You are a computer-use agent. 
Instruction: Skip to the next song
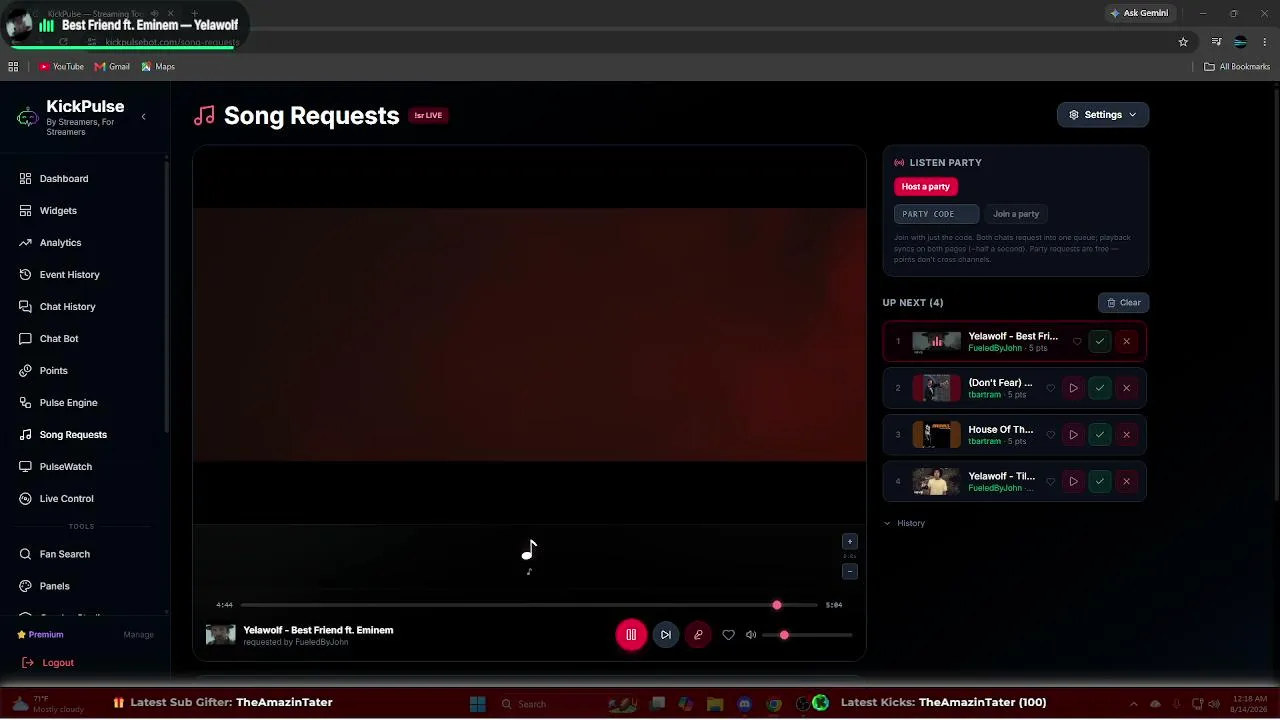(x=666, y=635)
